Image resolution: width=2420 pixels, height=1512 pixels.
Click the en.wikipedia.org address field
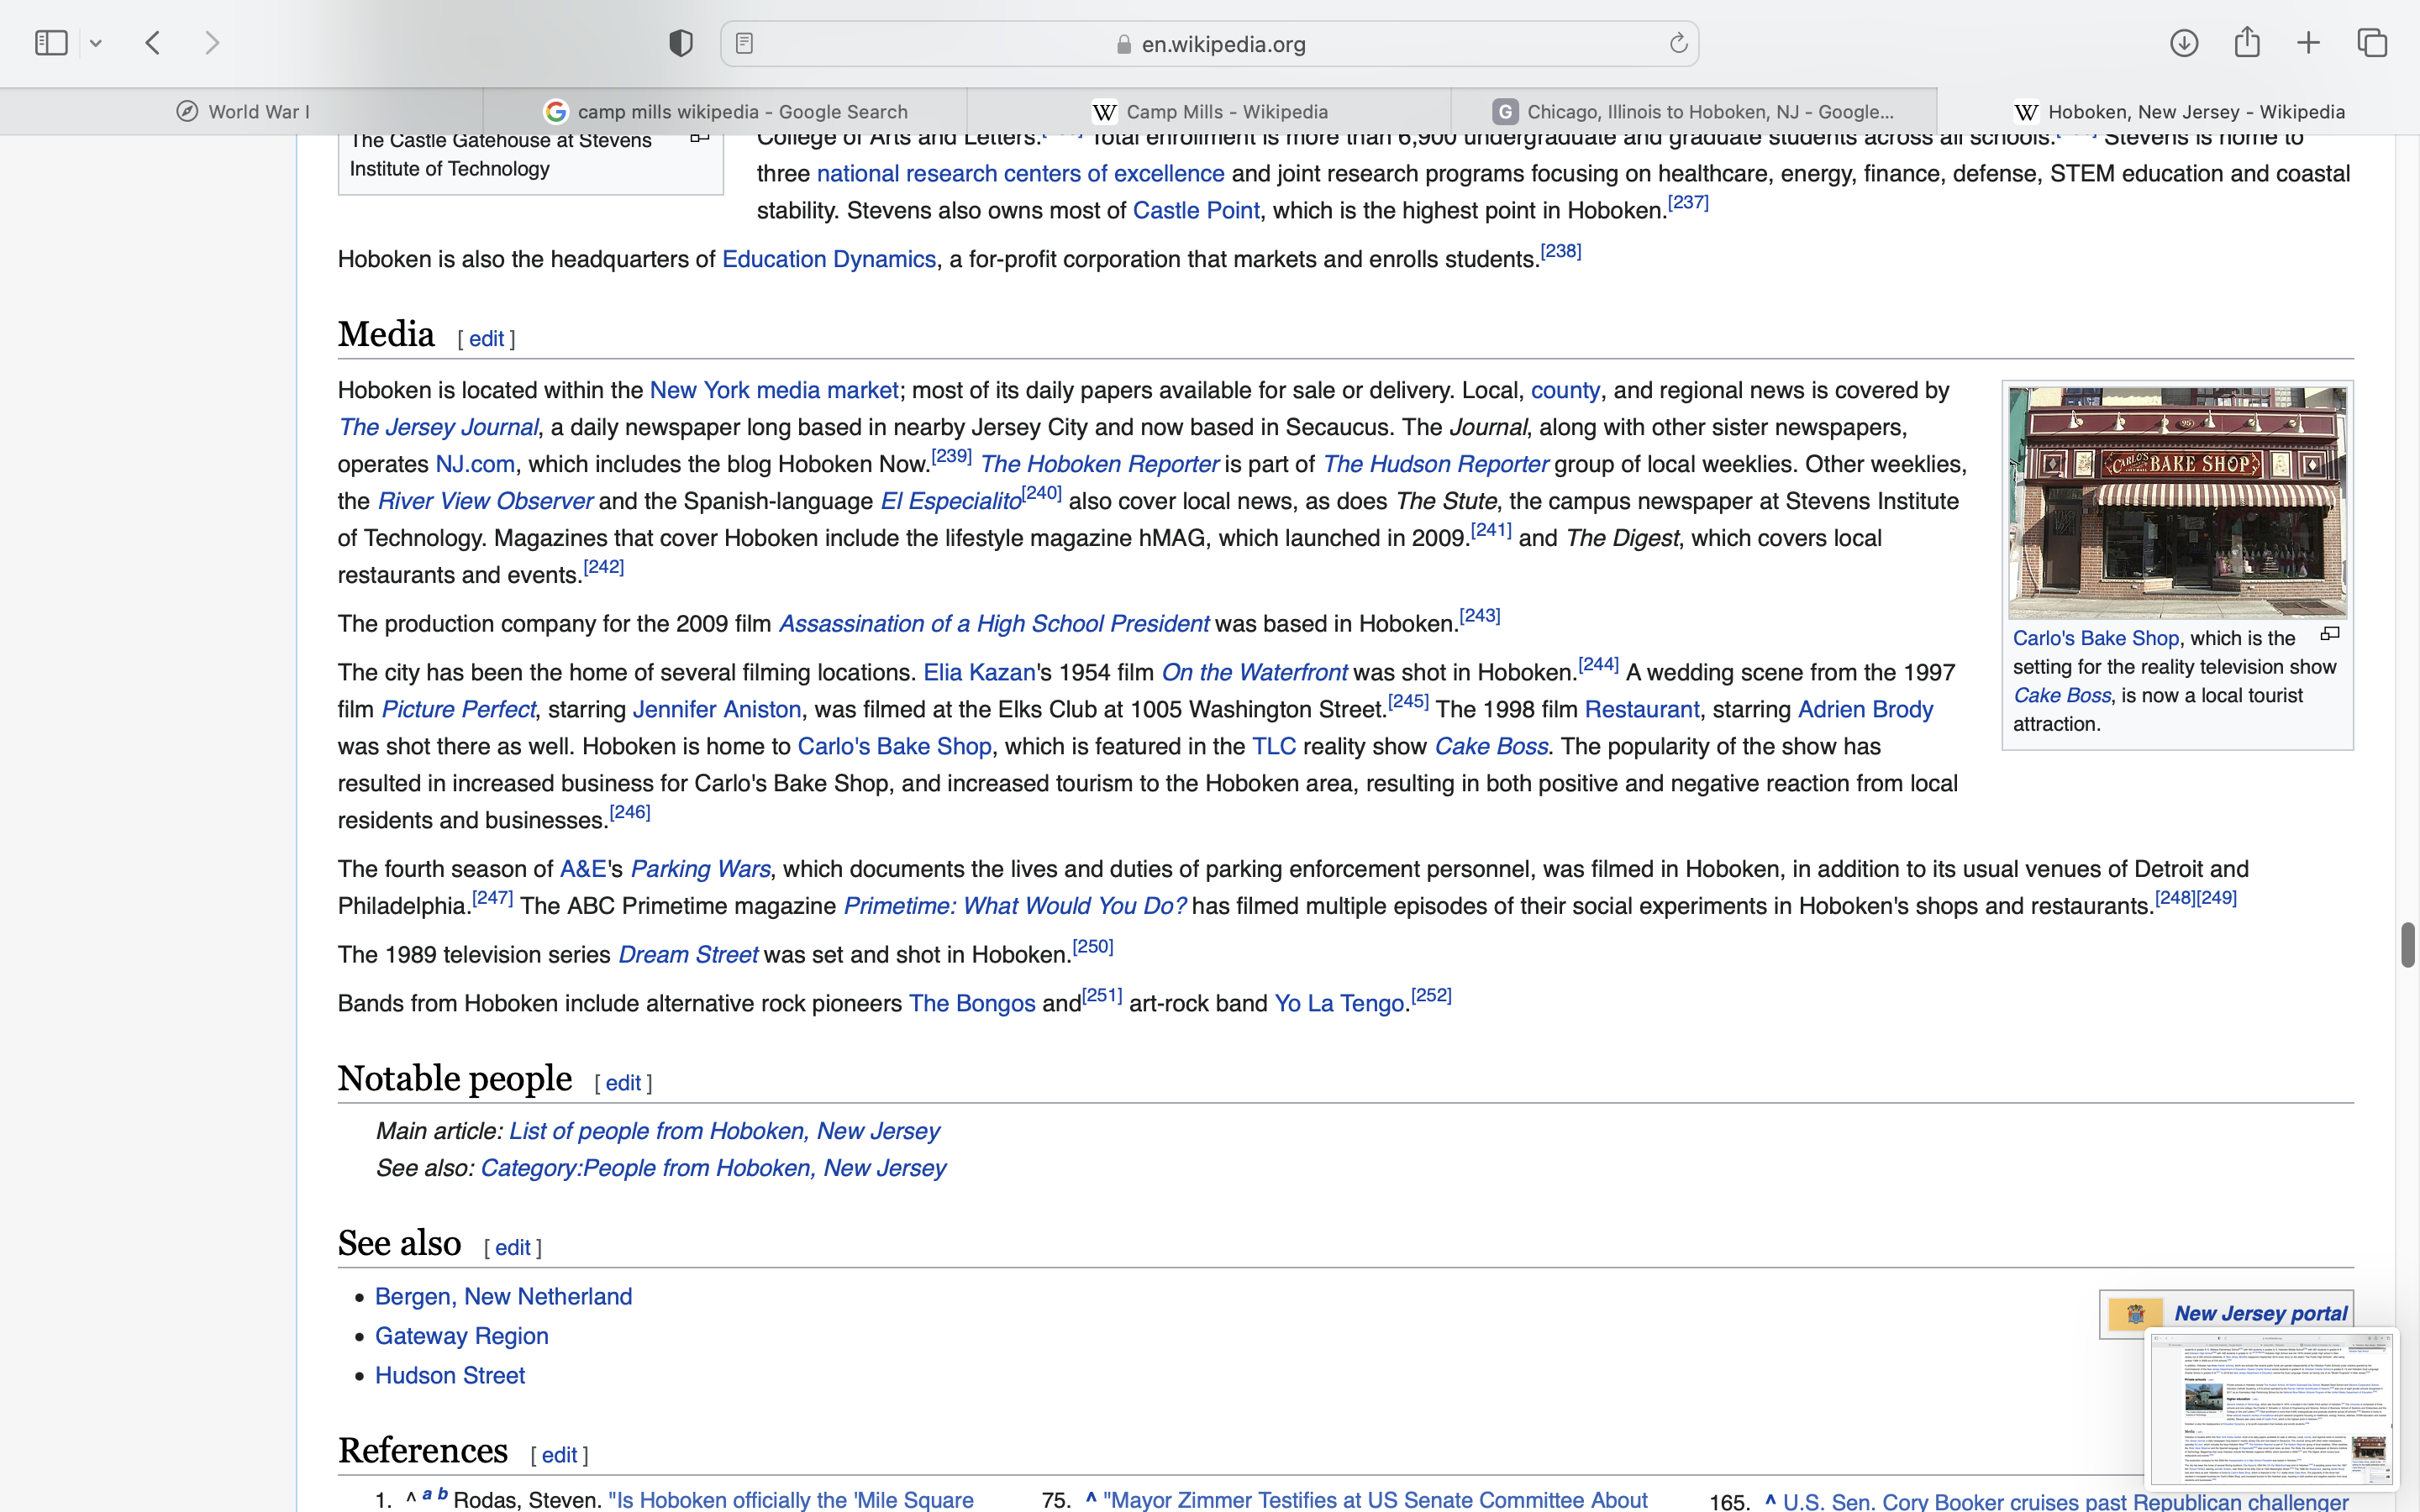pyautogui.click(x=1222, y=44)
